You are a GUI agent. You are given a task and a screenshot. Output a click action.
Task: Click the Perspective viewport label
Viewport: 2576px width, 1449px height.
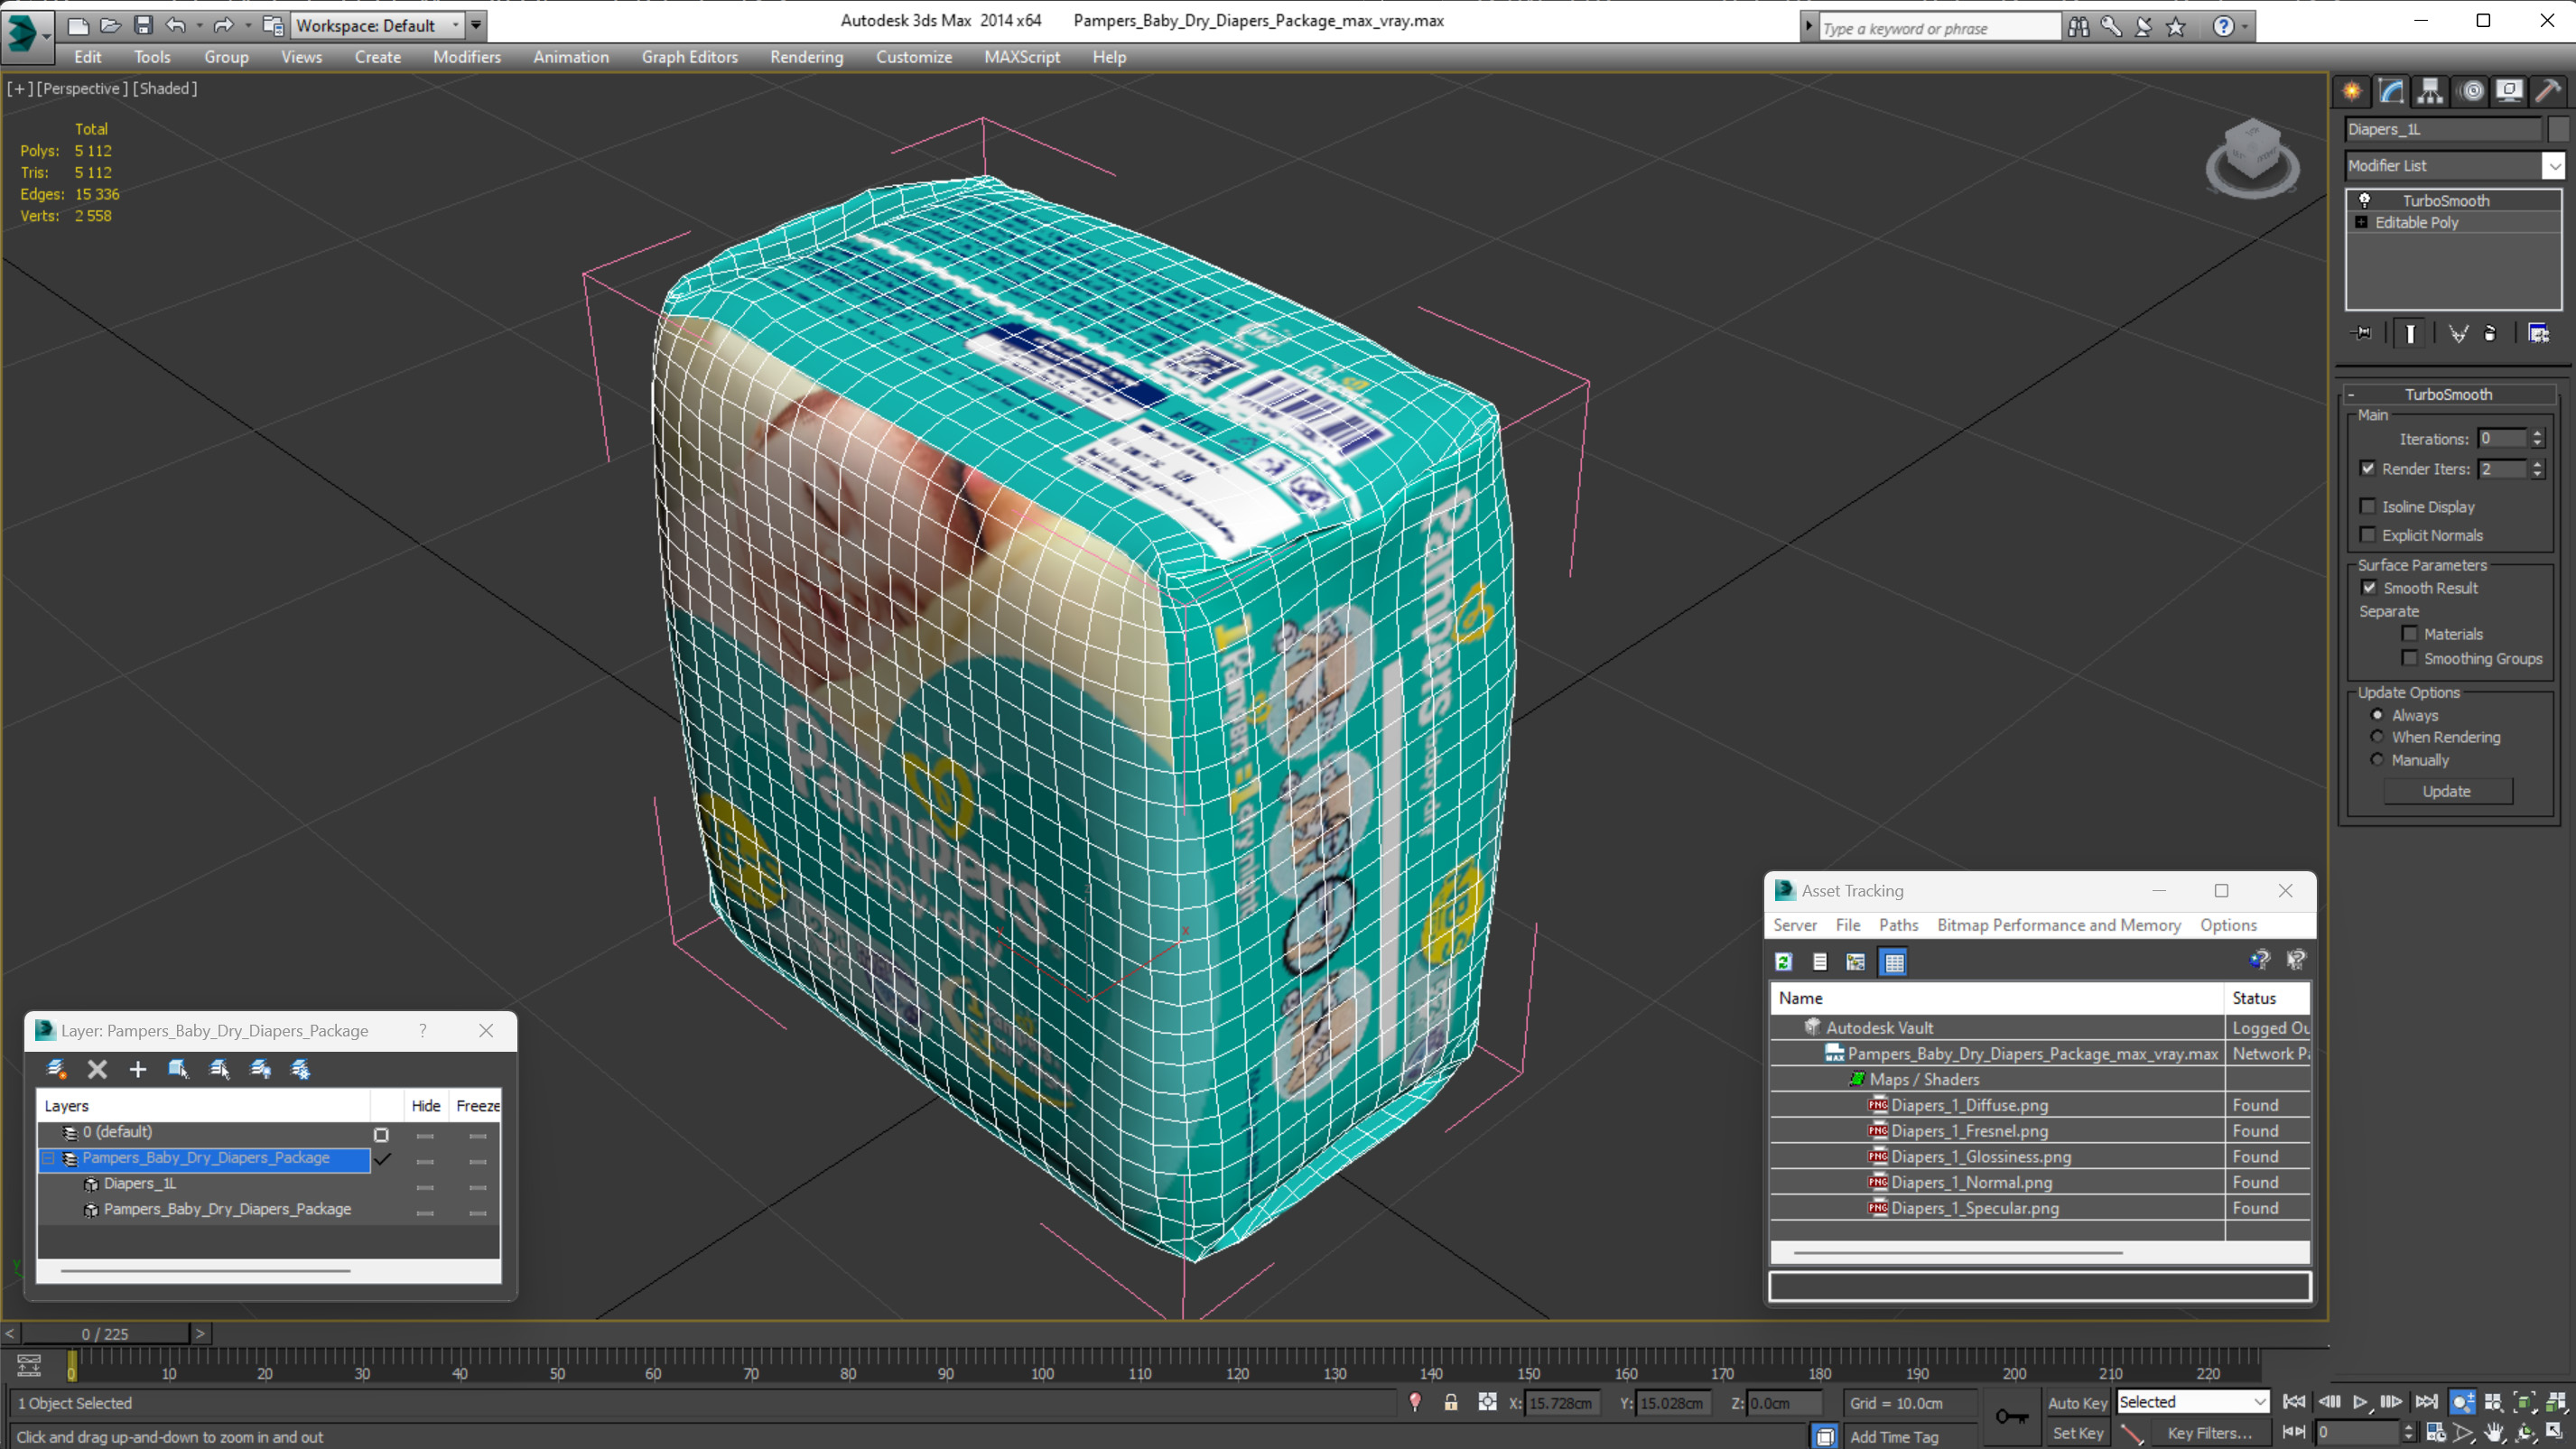(x=83, y=88)
